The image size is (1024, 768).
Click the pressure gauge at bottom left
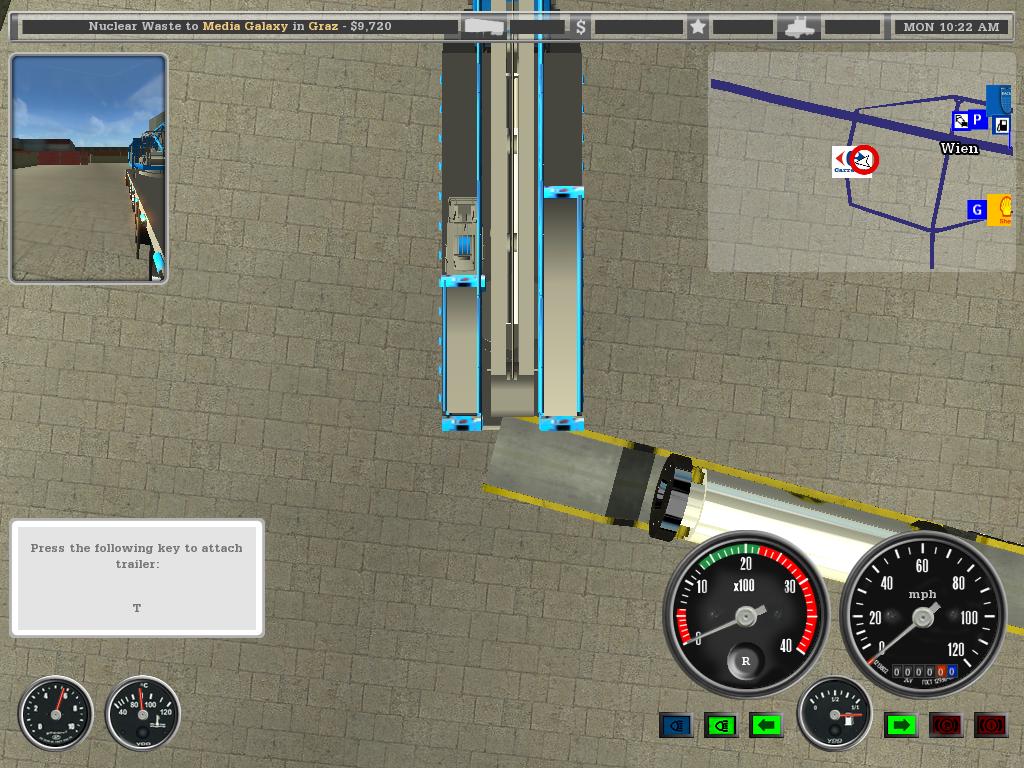(x=56, y=713)
